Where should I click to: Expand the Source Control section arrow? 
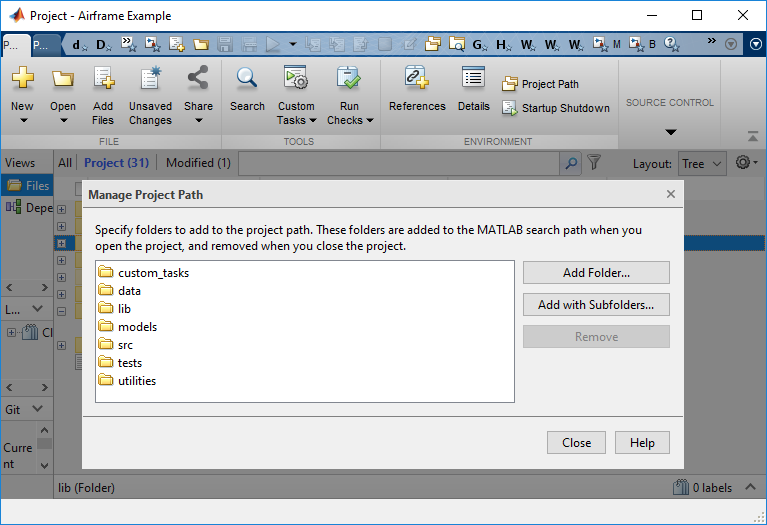[x=671, y=132]
